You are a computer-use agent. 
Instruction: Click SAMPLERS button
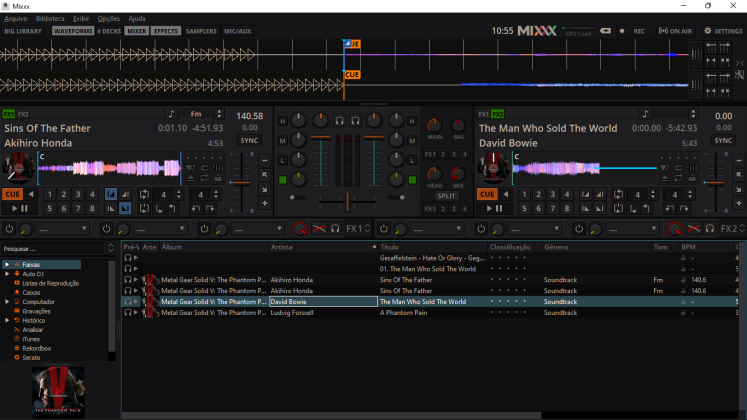(201, 31)
